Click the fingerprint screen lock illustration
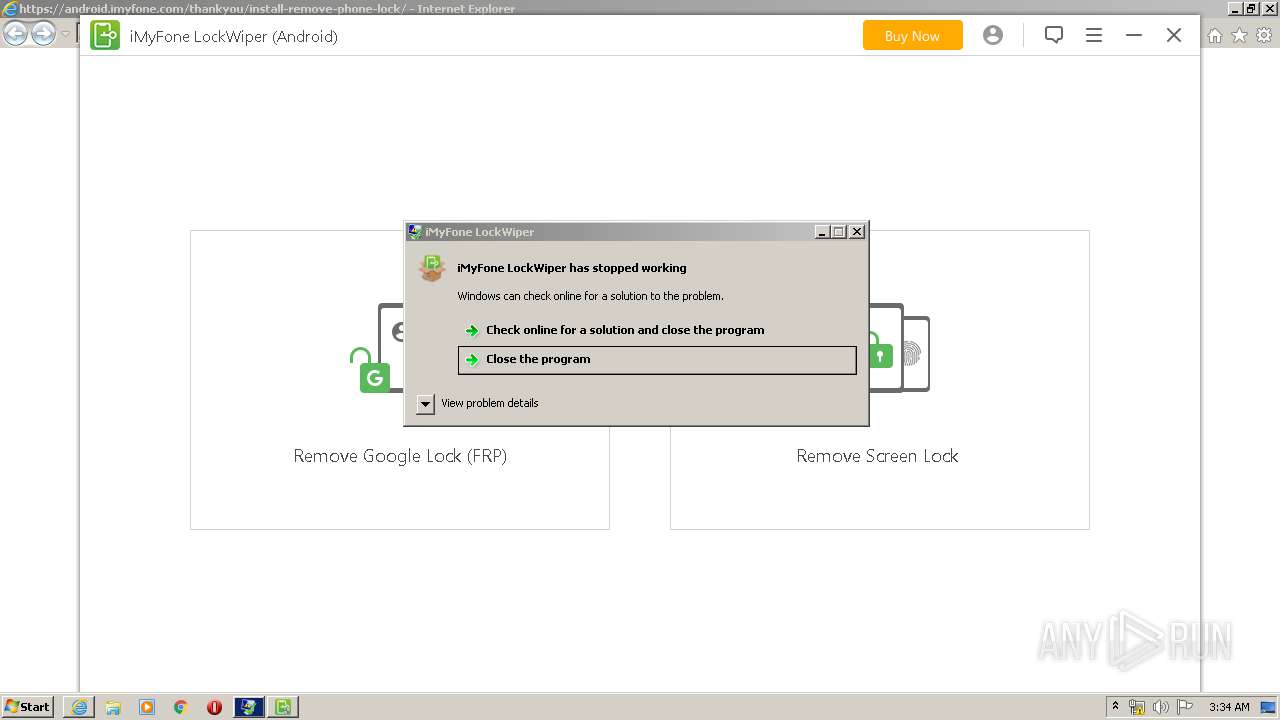The image size is (1280, 720). click(910, 354)
